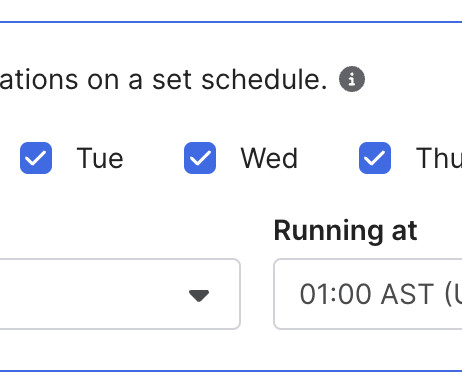Click the Wed day label
The width and height of the screenshot is (462, 386).
pyautogui.click(x=269, y=158)
